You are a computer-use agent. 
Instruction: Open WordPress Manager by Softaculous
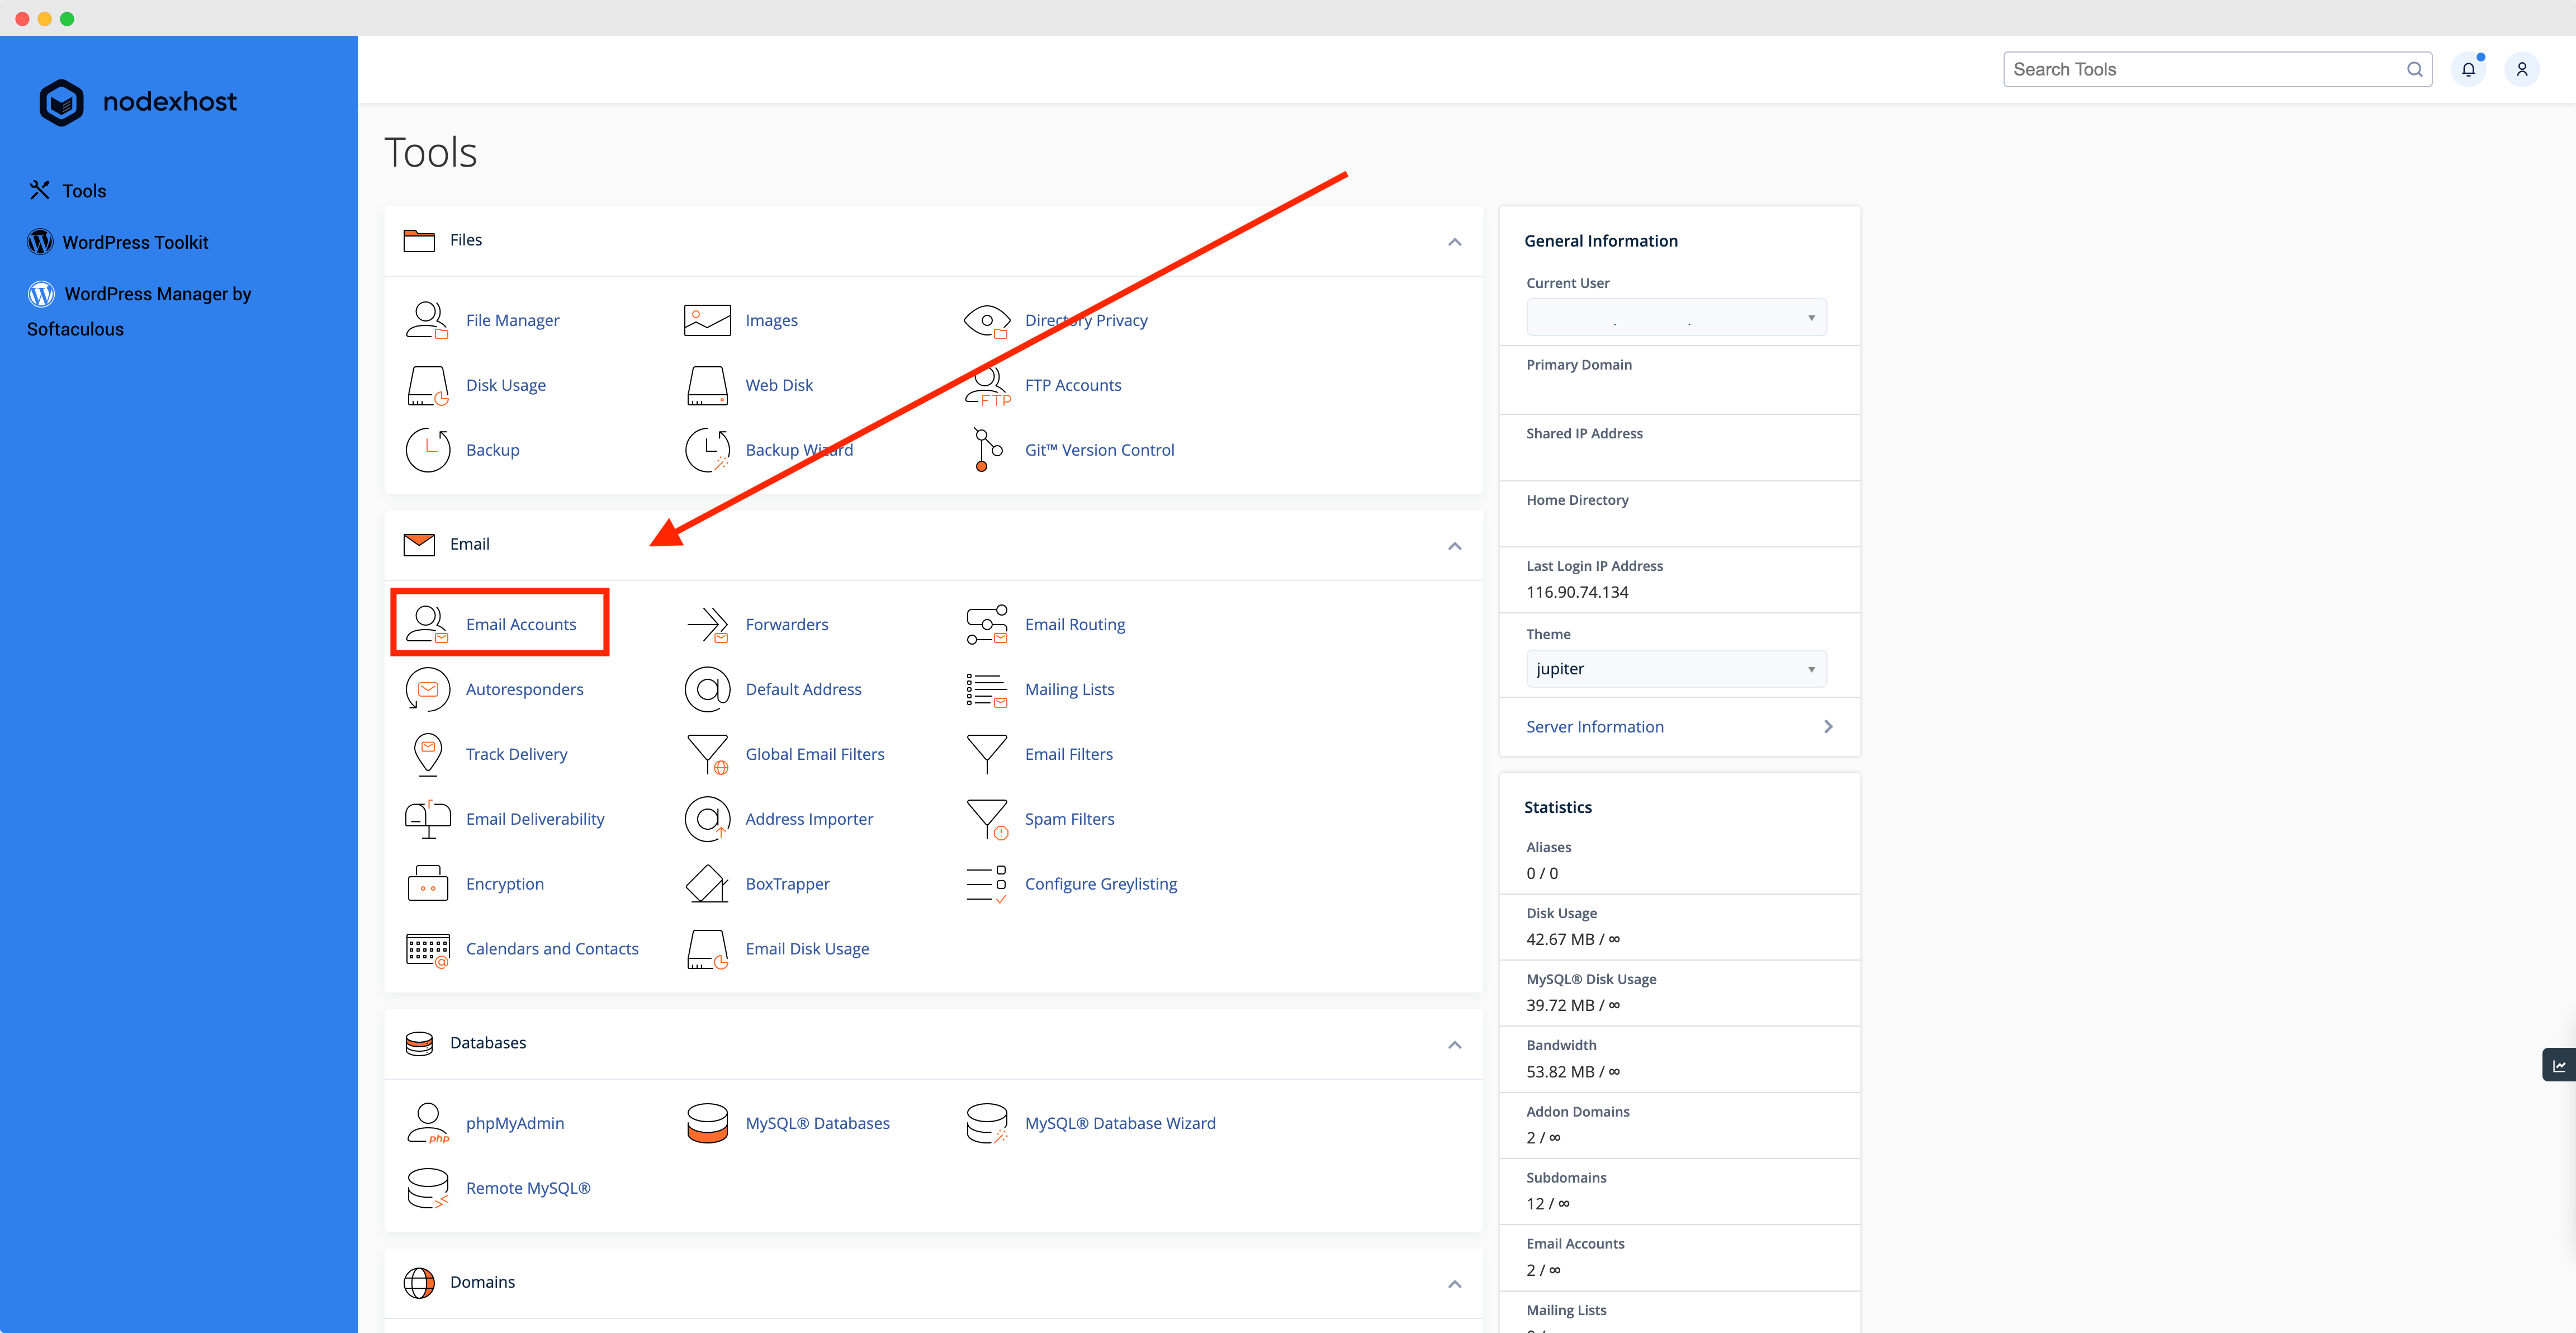(139, 311)
